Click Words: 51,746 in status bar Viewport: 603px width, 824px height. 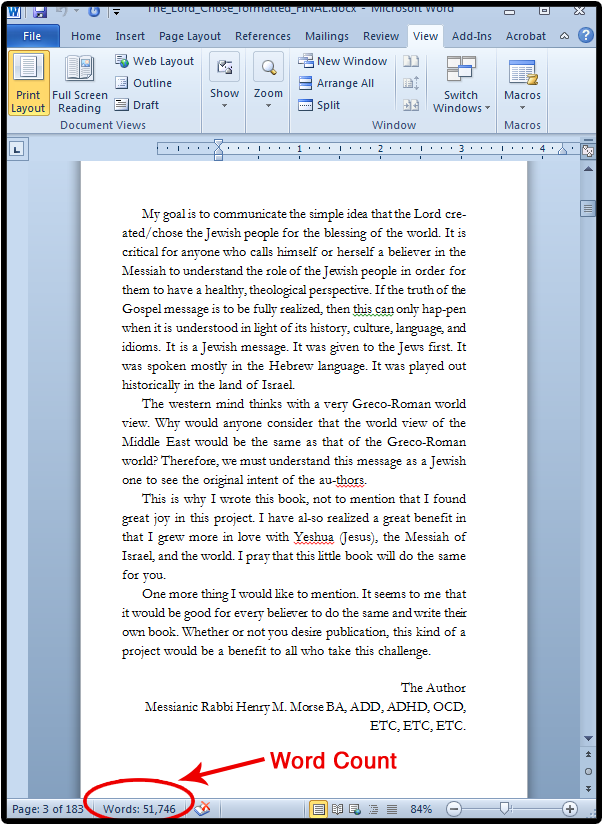(x=139, y=809)
